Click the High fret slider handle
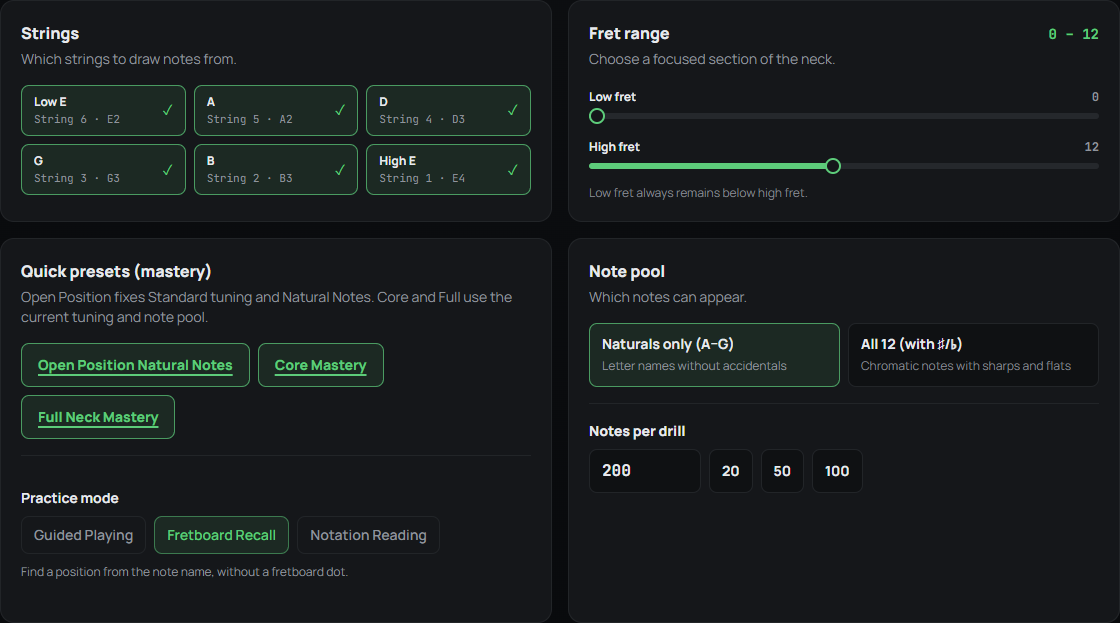 coord(833,166)
